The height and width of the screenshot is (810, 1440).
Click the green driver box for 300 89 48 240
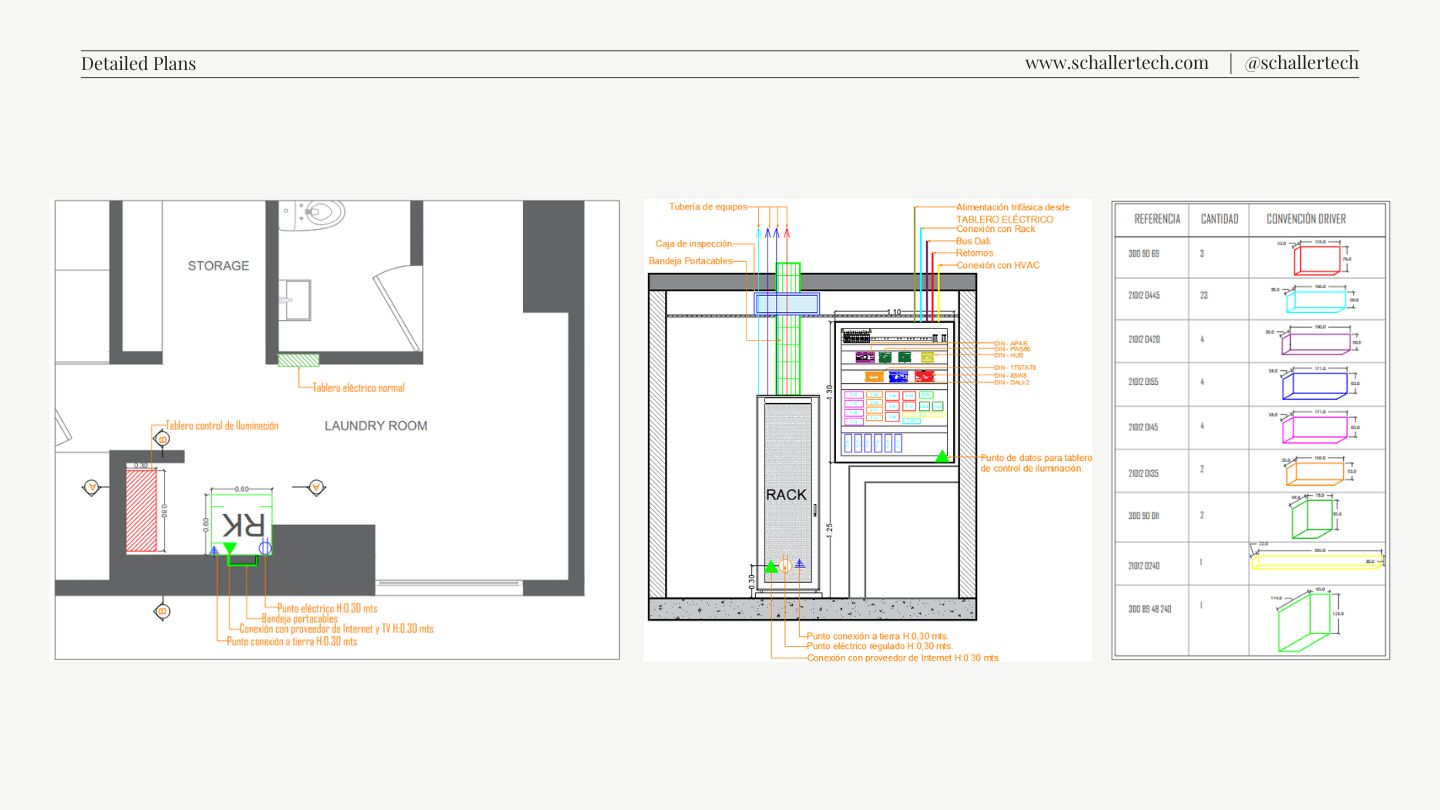[1305, 622]
